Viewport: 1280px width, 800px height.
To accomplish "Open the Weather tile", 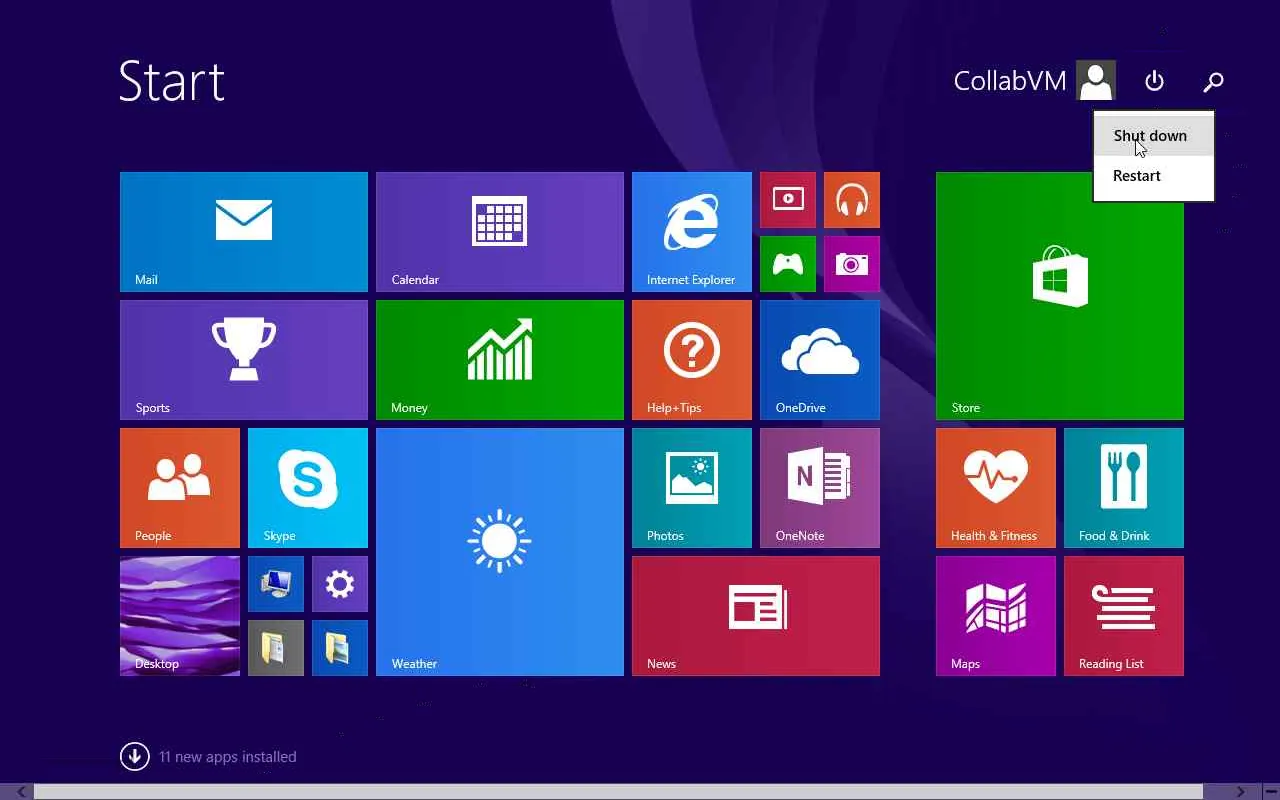I will point(500,552).
